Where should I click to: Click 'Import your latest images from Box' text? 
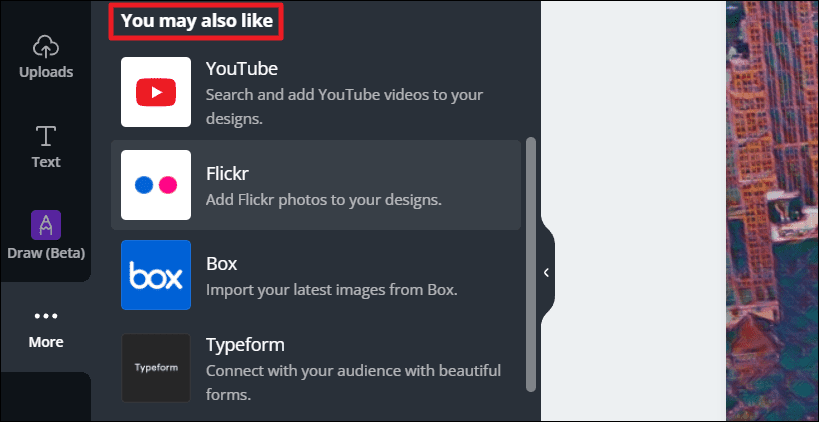[332, 289]
